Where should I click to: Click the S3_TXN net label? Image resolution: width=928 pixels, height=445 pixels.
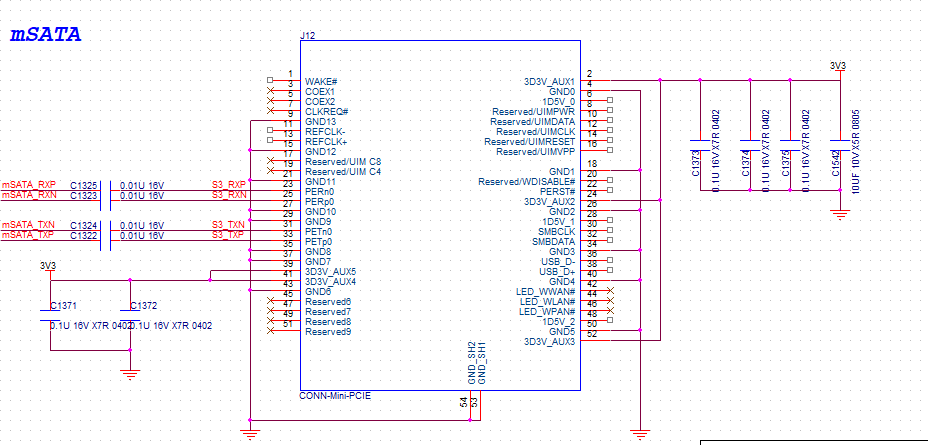(228, 225)
